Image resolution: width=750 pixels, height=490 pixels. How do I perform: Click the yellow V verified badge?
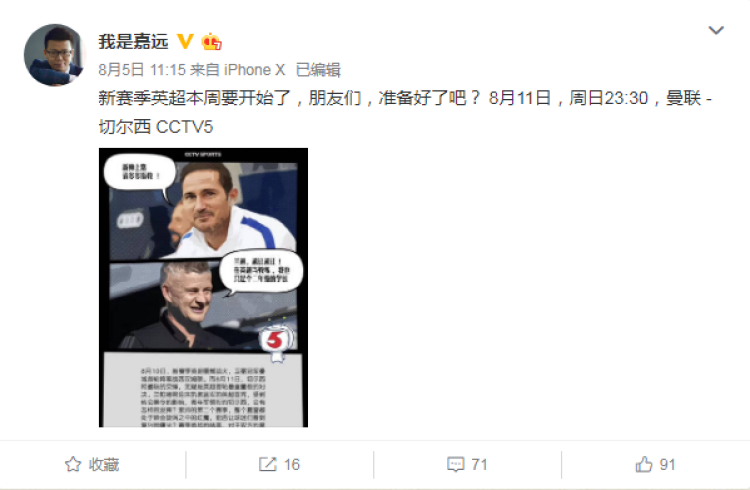[x=186, y=41]
